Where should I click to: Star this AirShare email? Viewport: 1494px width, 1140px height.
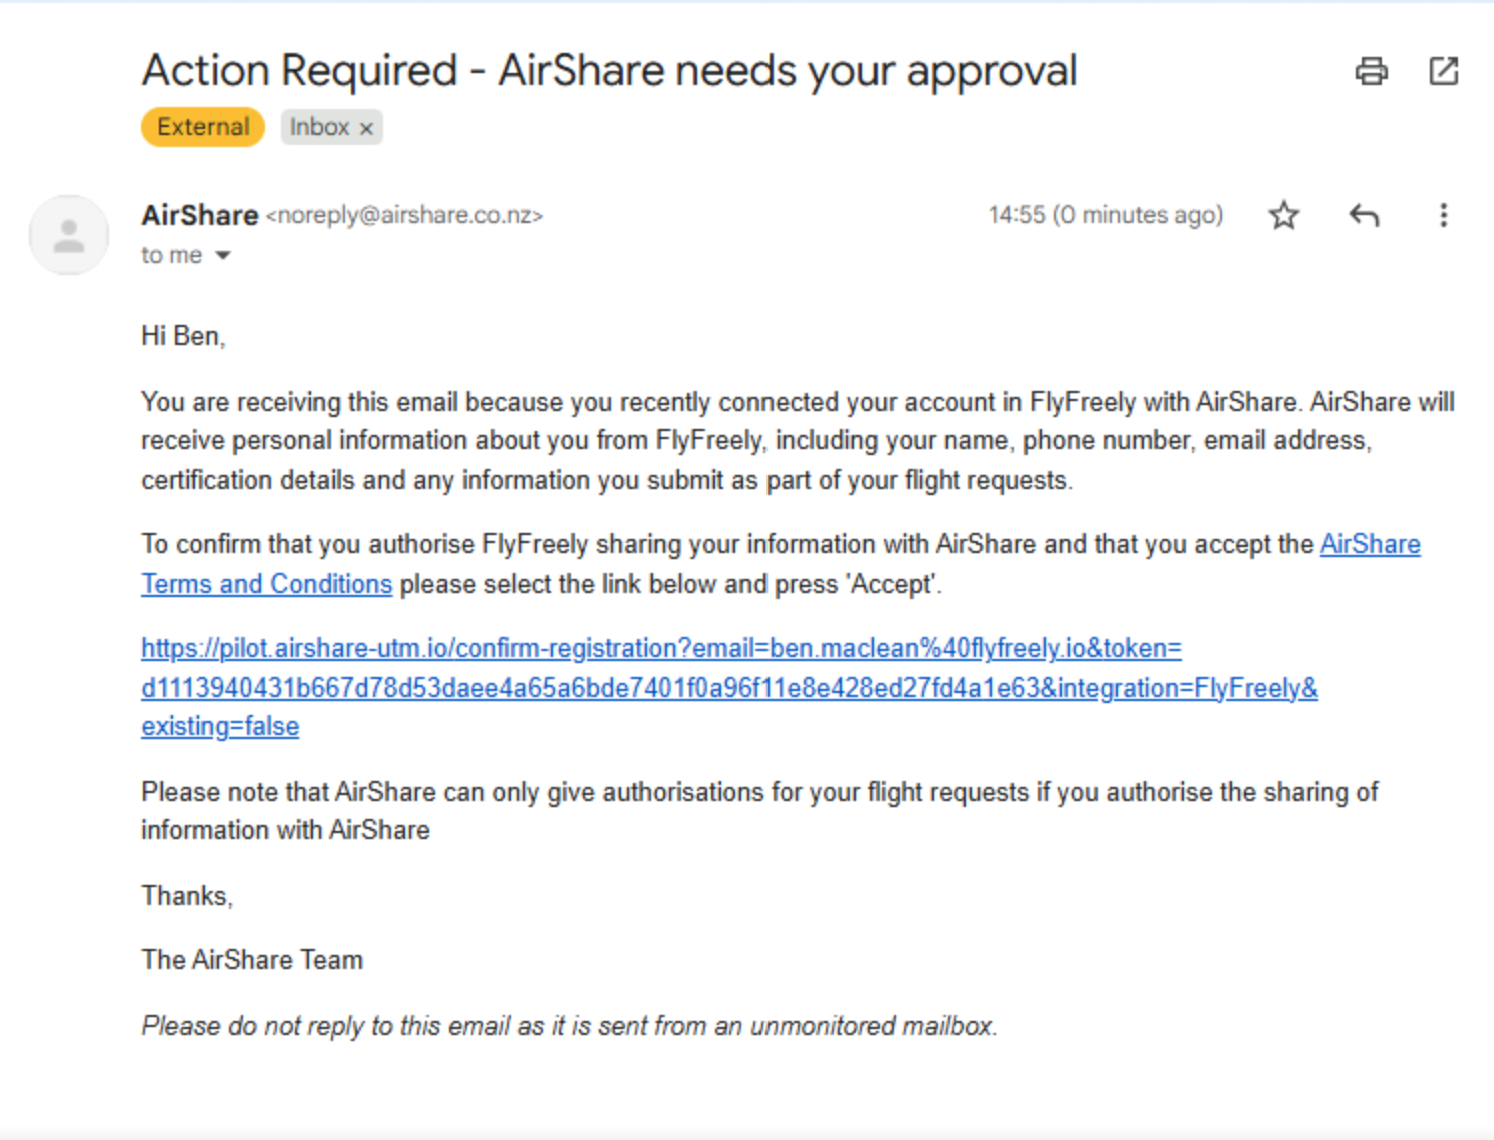click(x=1283, y=215)
